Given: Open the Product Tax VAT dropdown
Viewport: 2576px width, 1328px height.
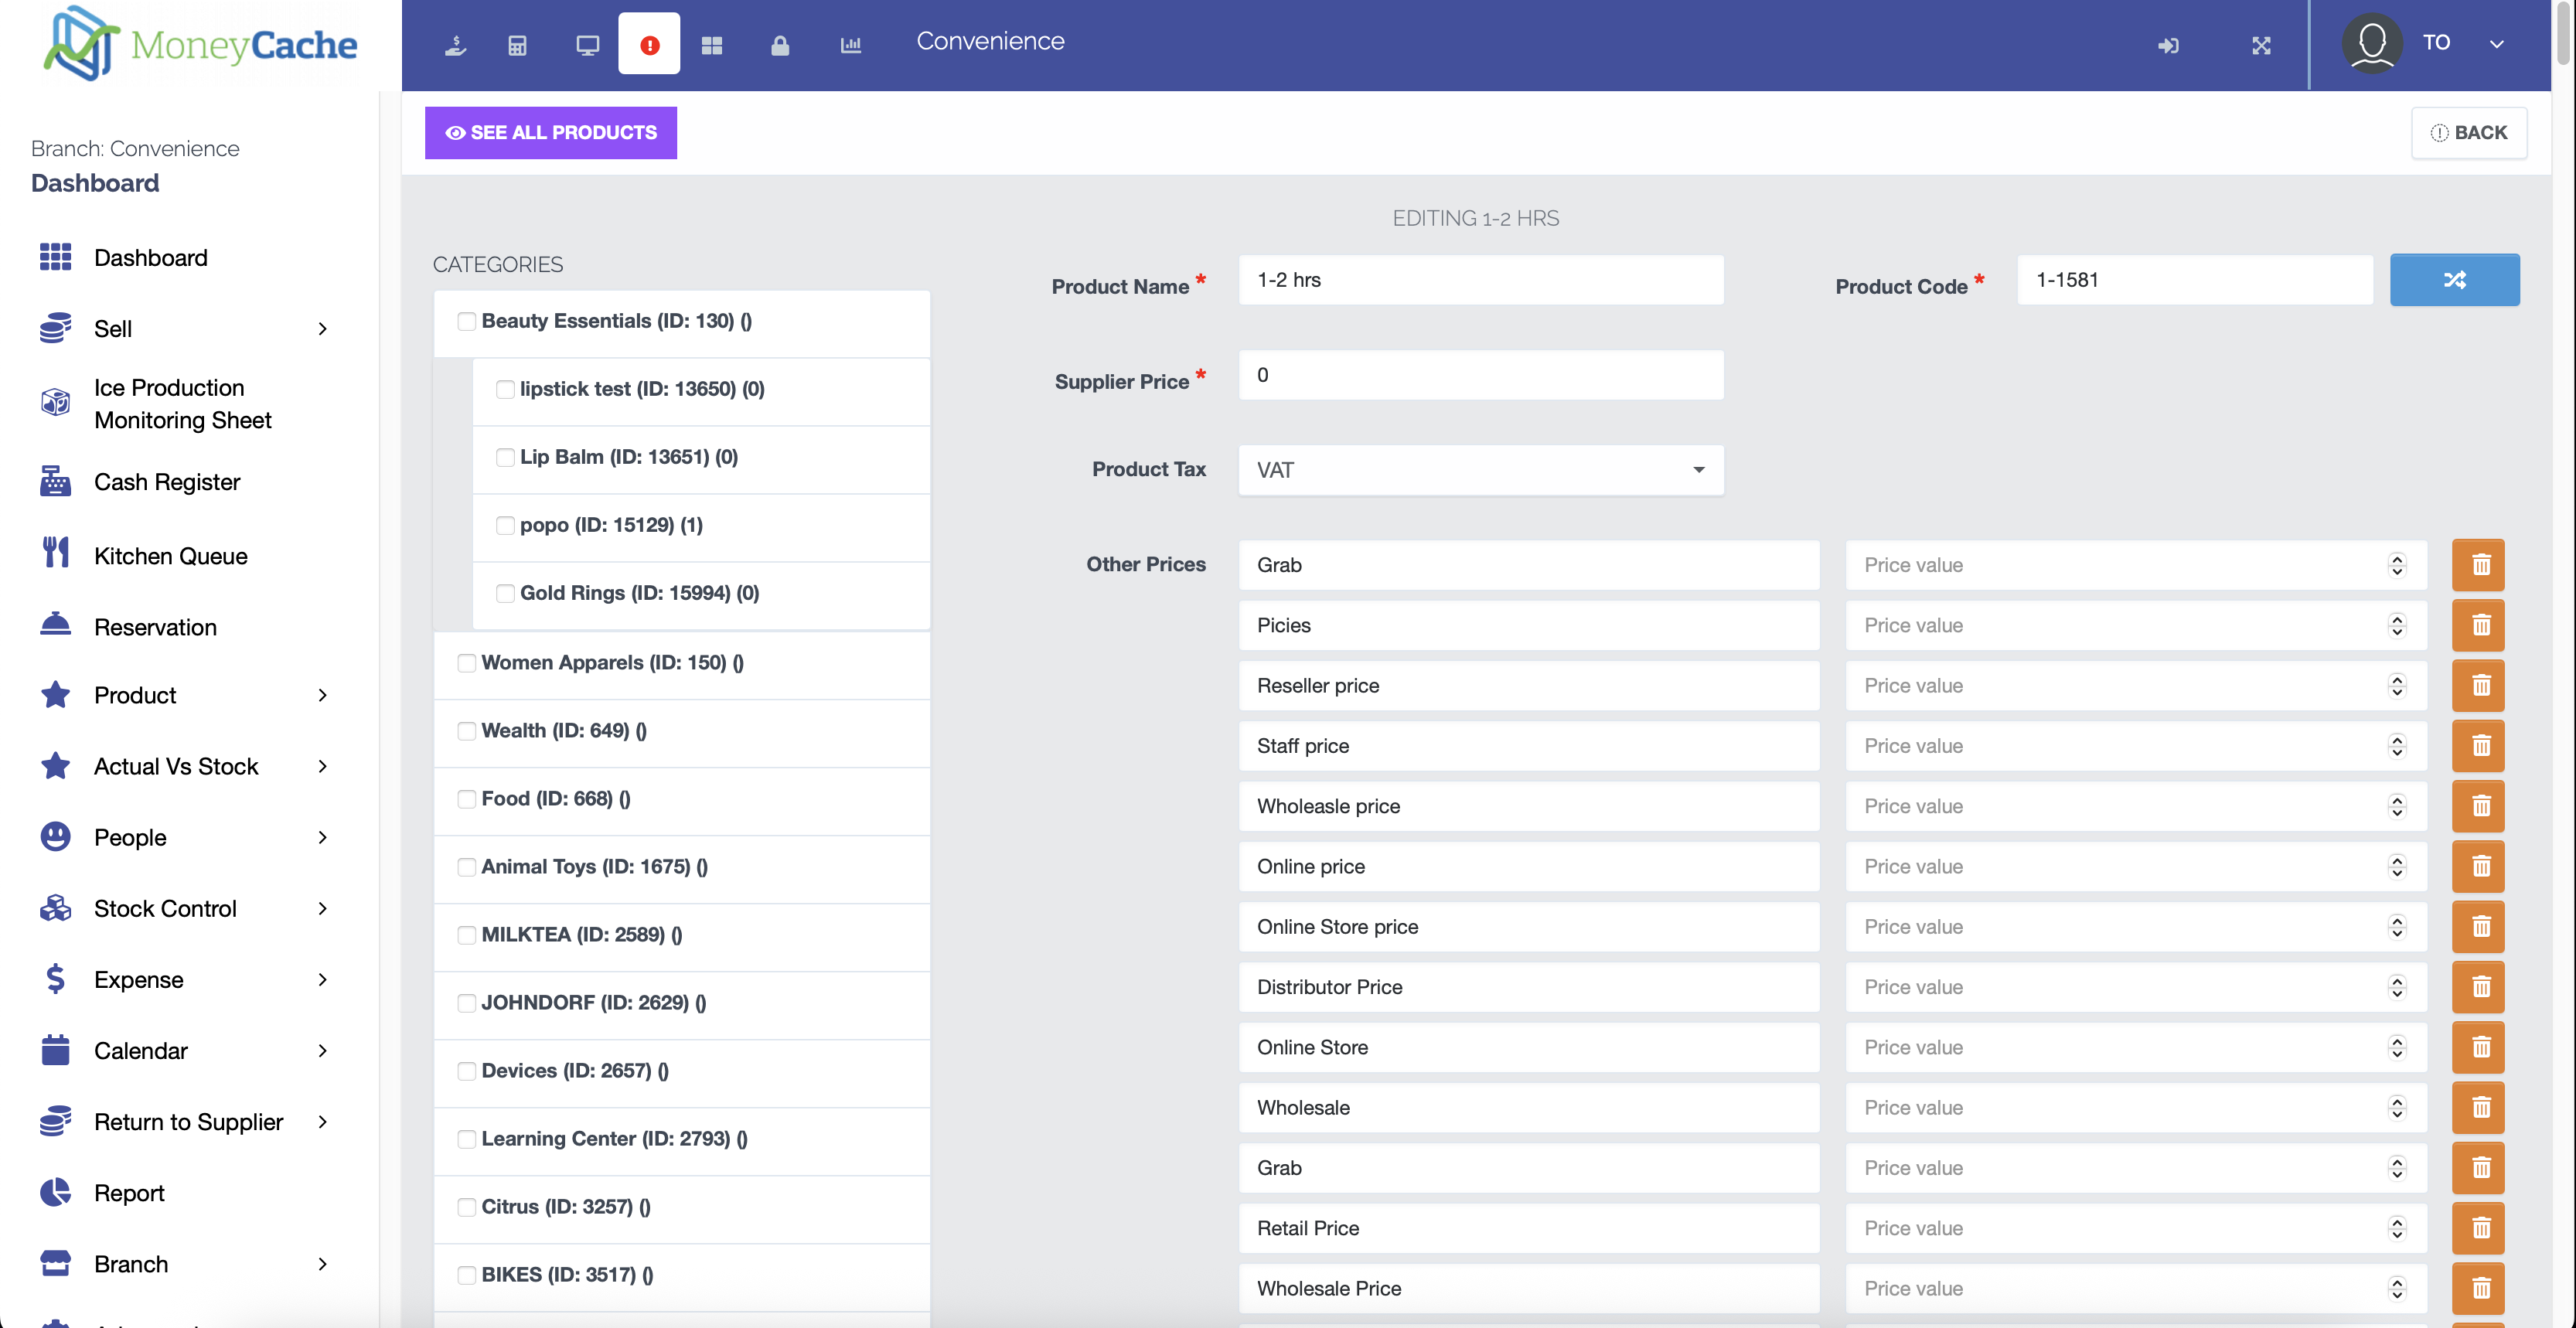Looking at the screenshot, I should tap(1480, 470).
